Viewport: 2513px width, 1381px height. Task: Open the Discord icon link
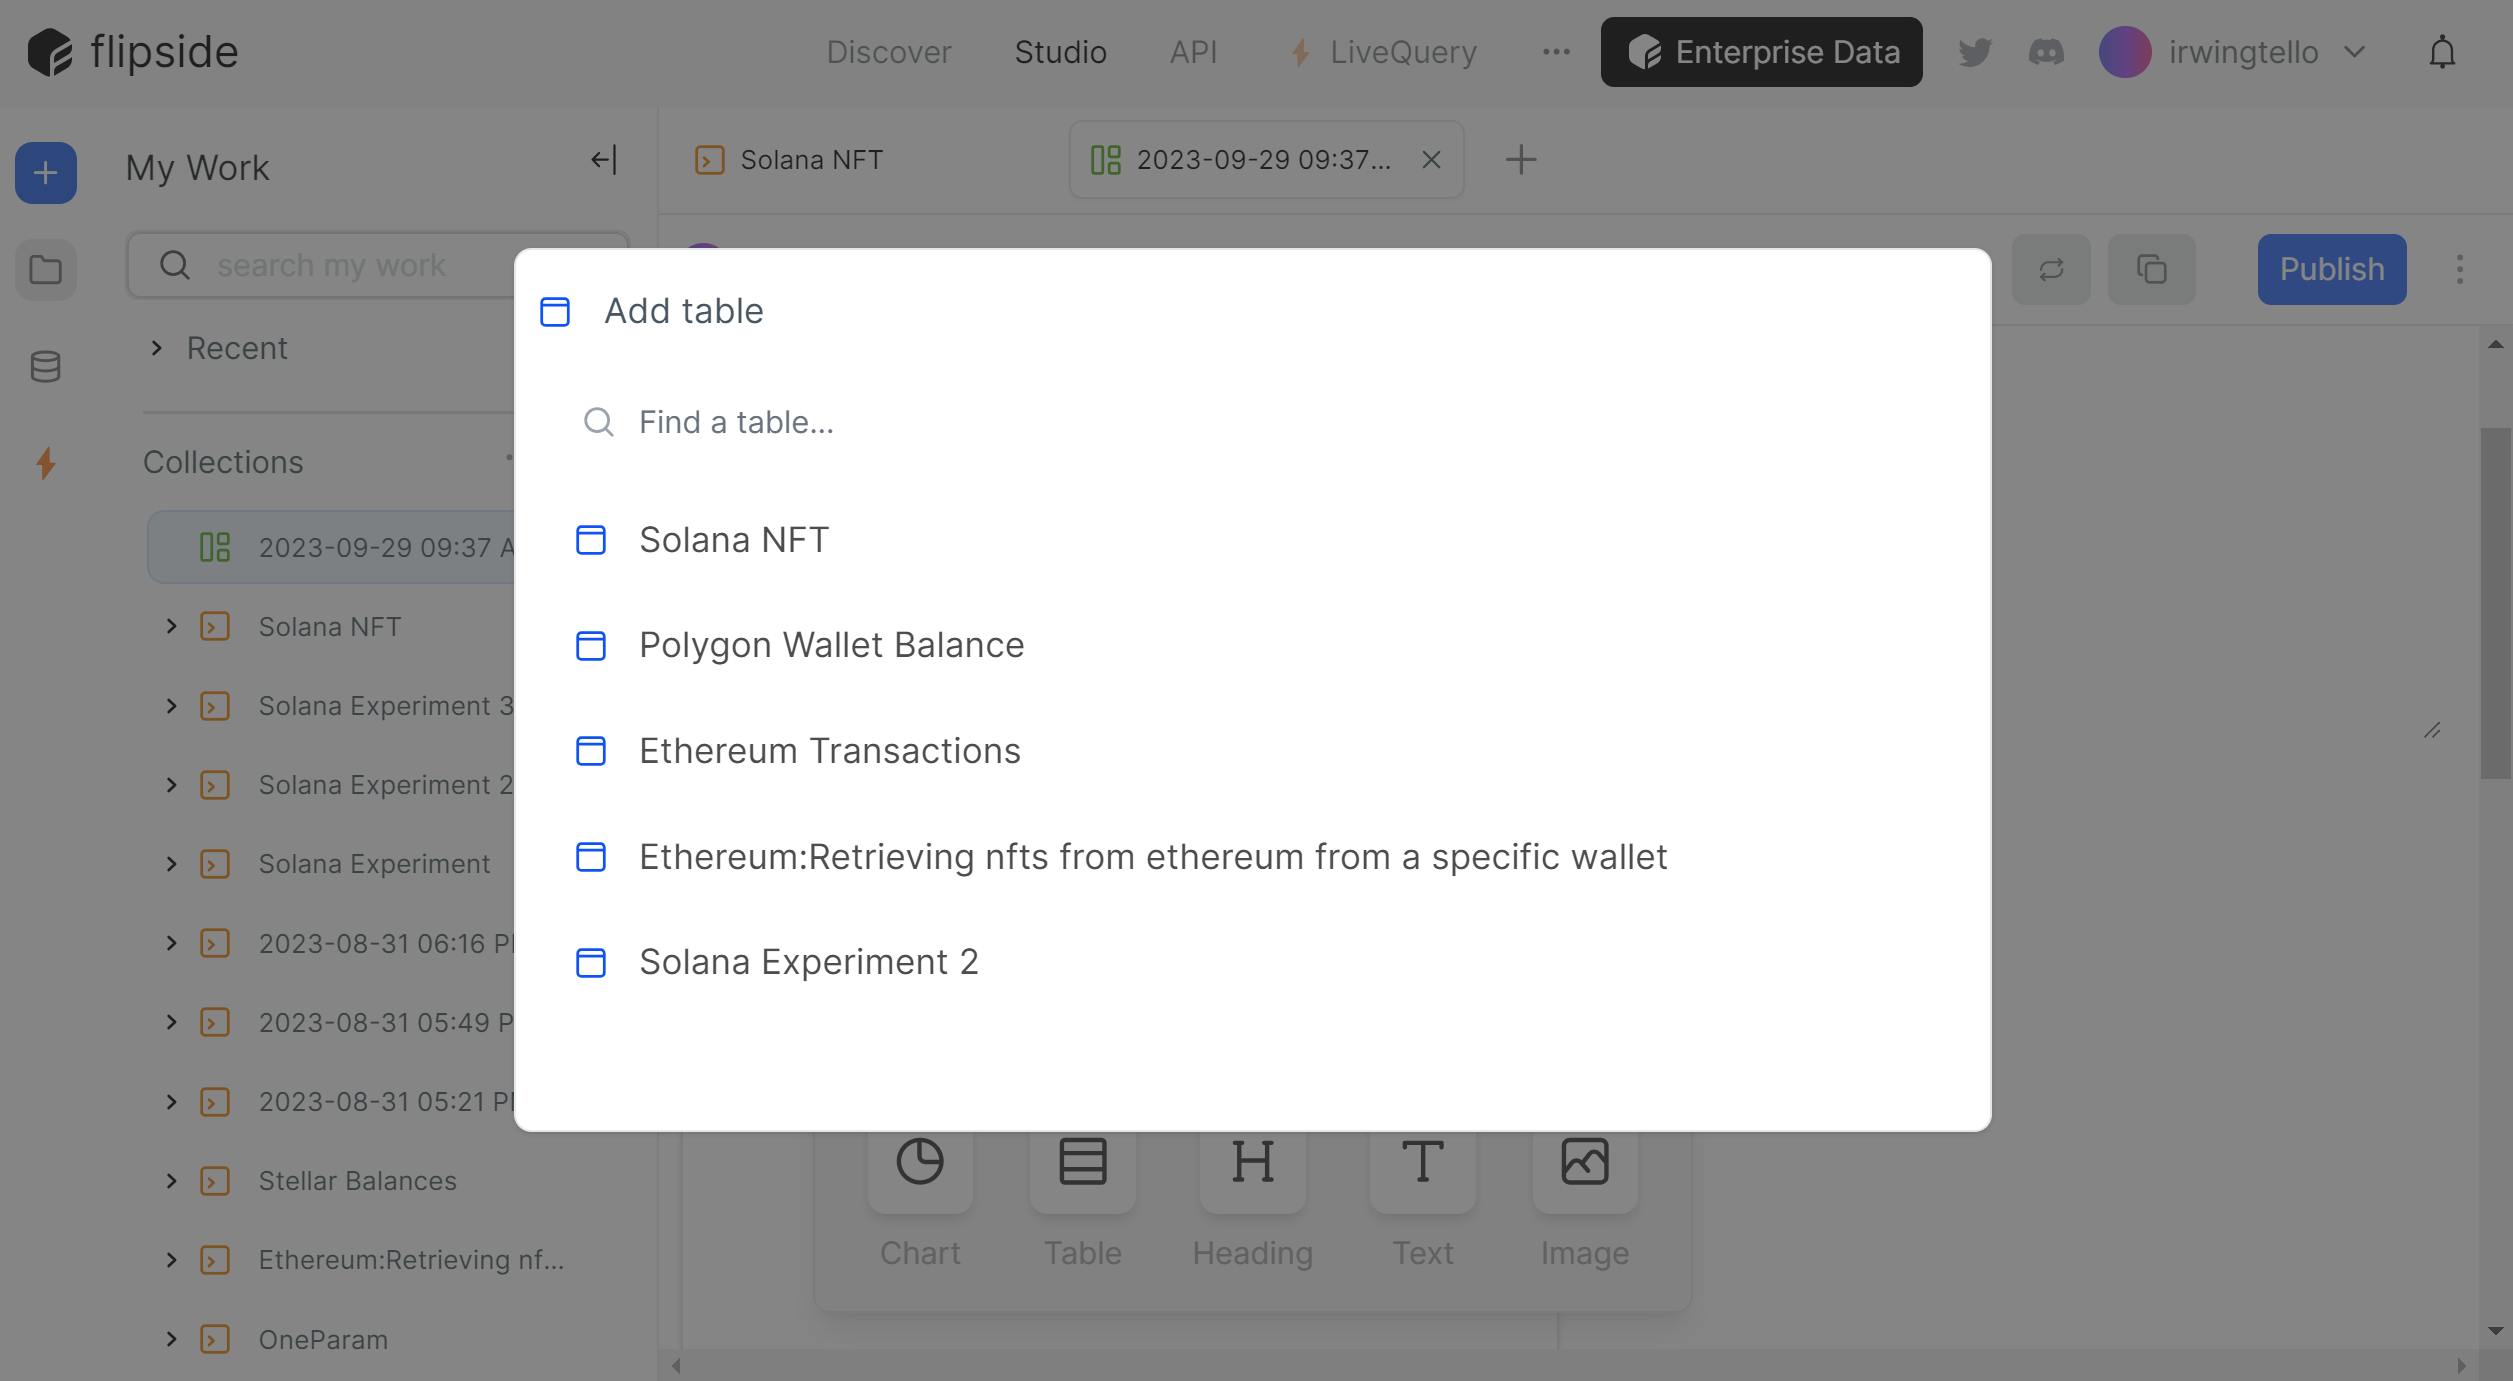[x=2046, y=52]
